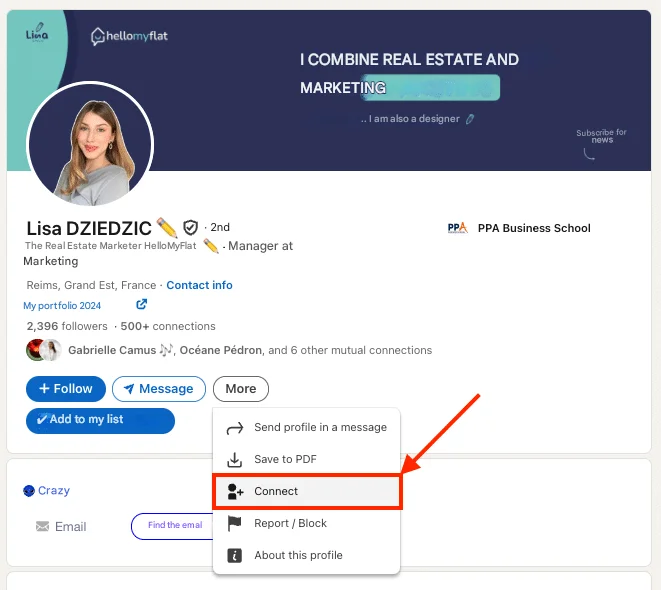
Task: Click the Follow button
Action: coord(66,389)
